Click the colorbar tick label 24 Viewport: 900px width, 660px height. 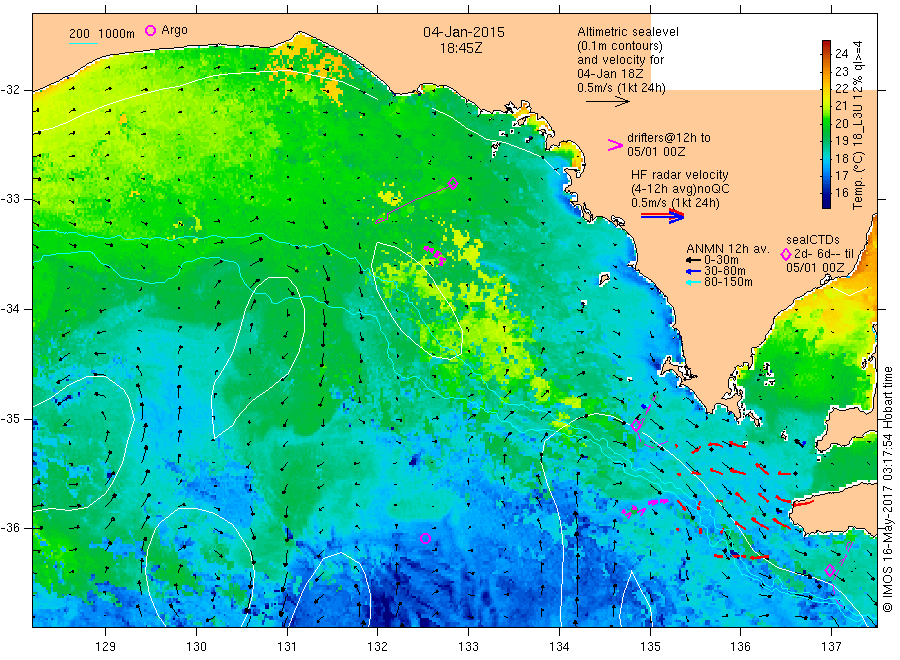[841, 53]
